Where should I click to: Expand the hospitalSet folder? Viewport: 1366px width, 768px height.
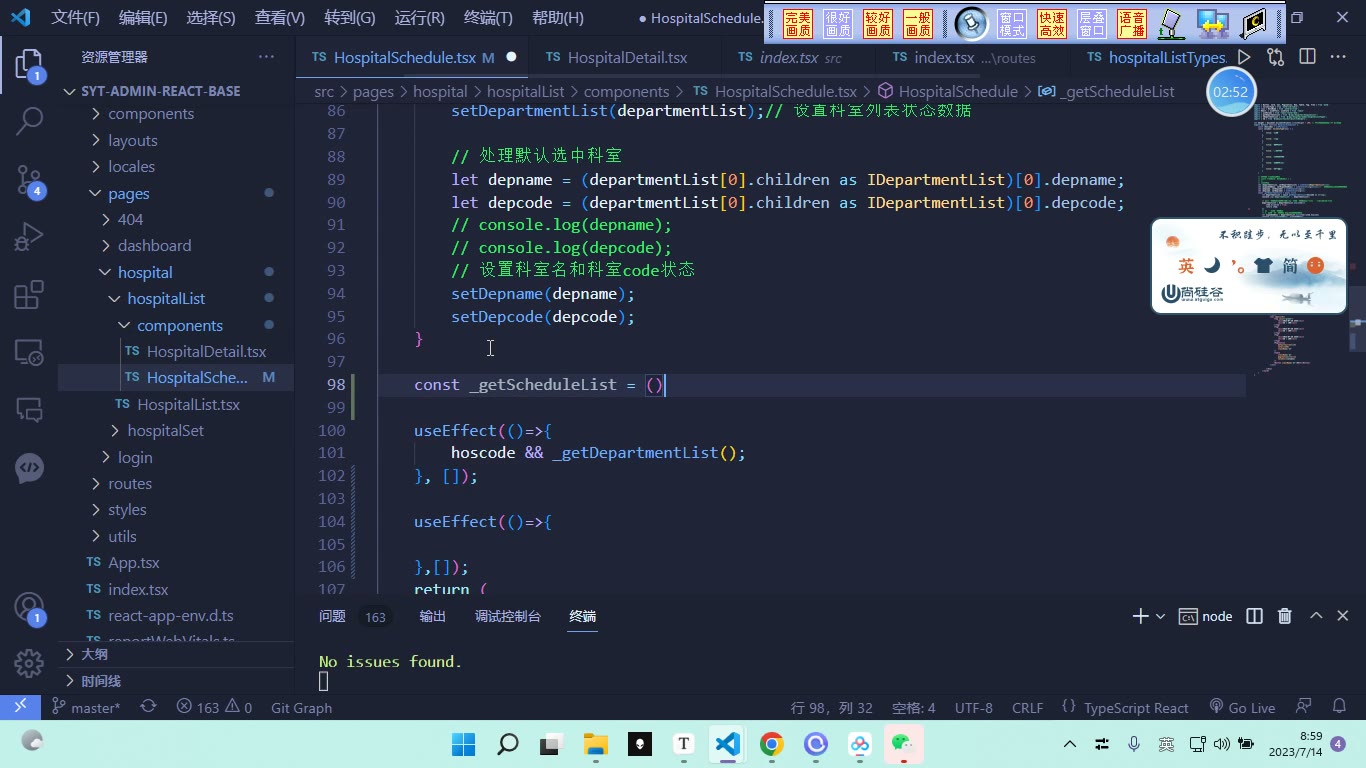click(165, 430)
